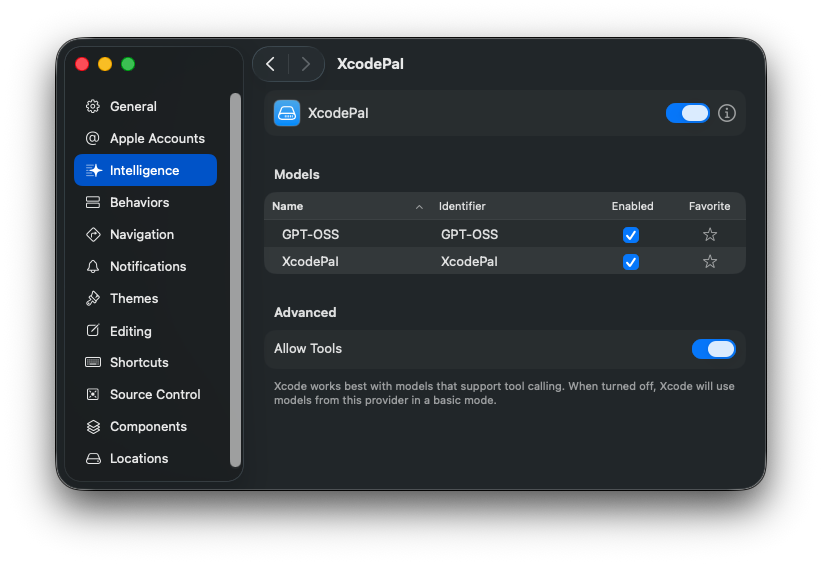Zoom the window with green button

[128, 64]
